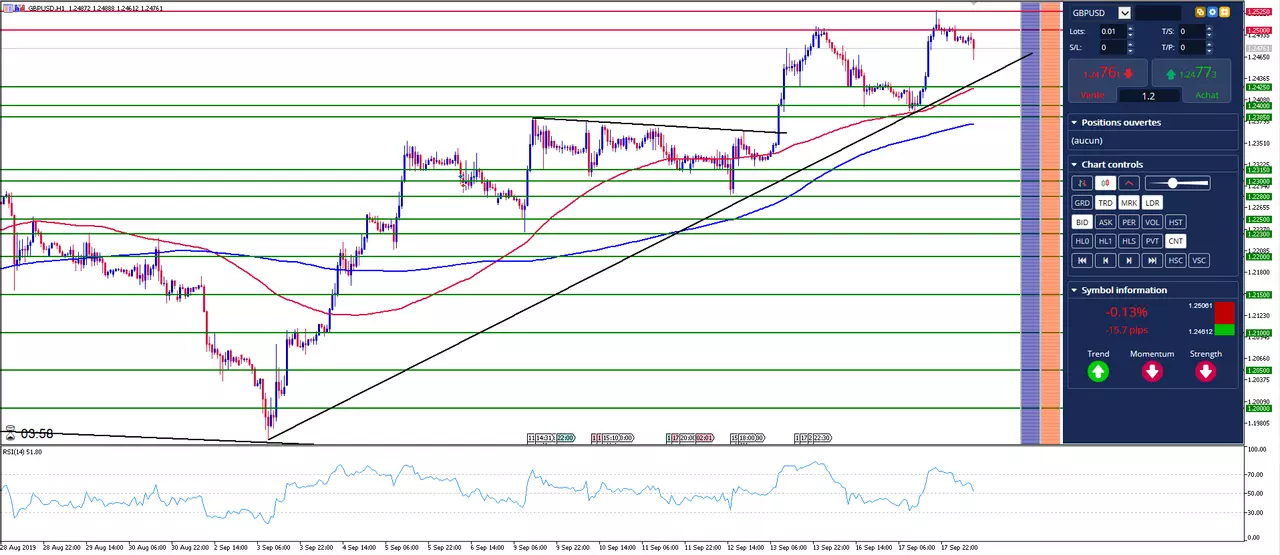This screenshot has height=555, width=1280.
Task: Click the green Trend up arrow indicator
Action: (x=1098, y=372)
